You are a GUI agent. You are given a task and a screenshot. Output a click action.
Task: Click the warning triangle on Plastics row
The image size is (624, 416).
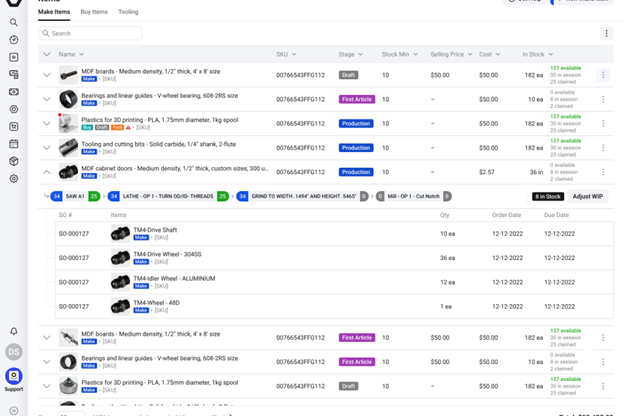coord(128,127)
